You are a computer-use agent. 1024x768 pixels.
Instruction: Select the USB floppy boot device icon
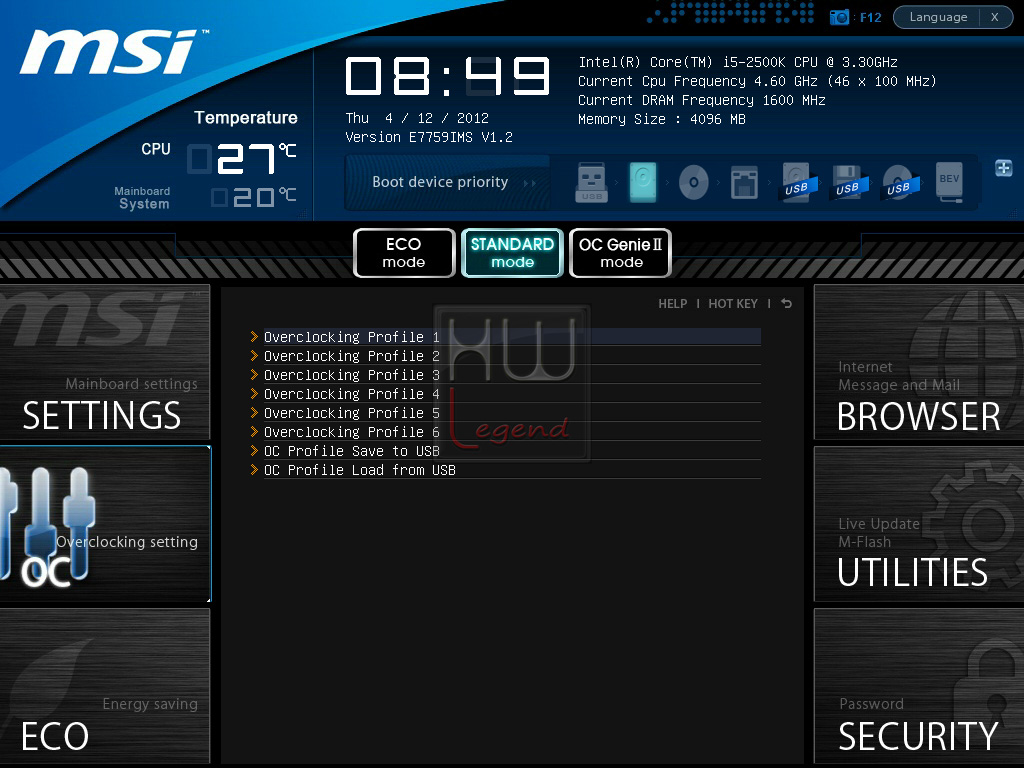pos(848,182)
